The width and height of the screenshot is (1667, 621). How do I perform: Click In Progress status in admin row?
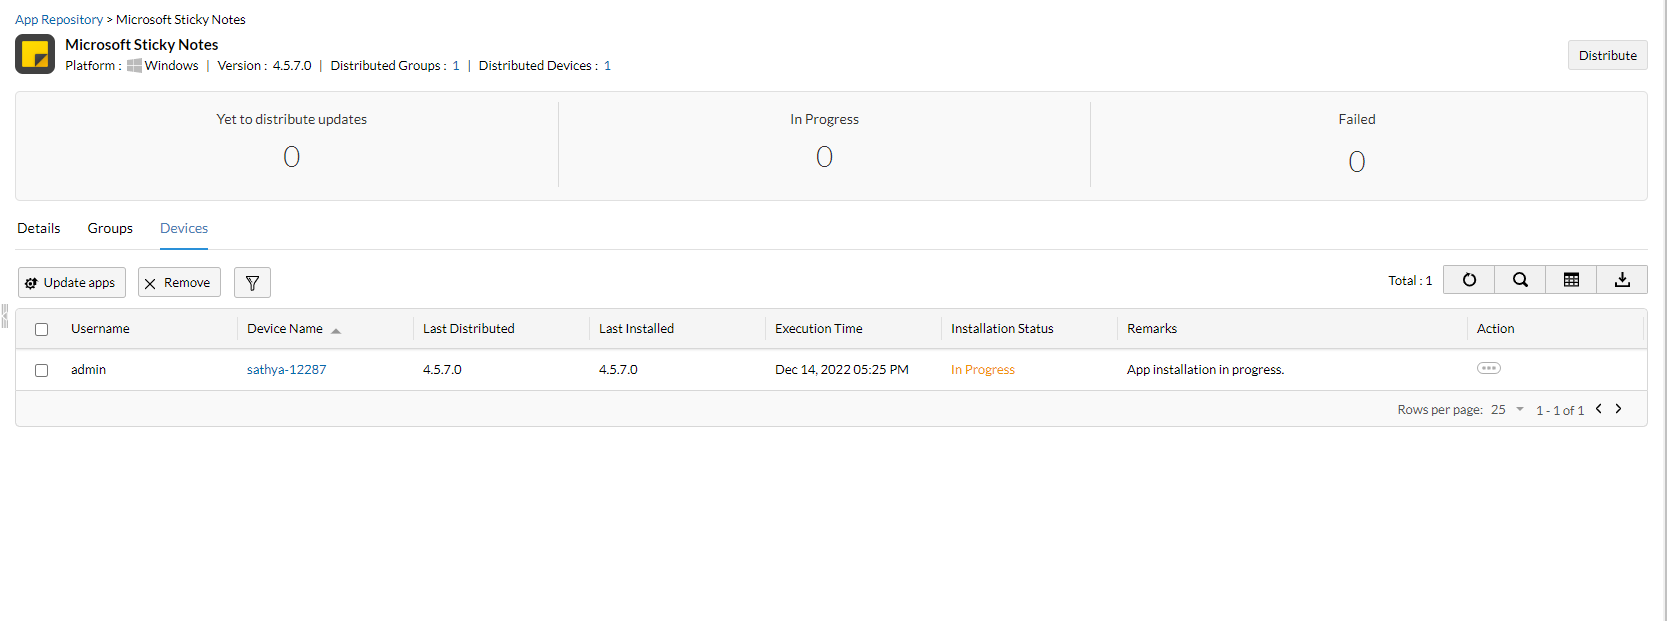(983, 369)
